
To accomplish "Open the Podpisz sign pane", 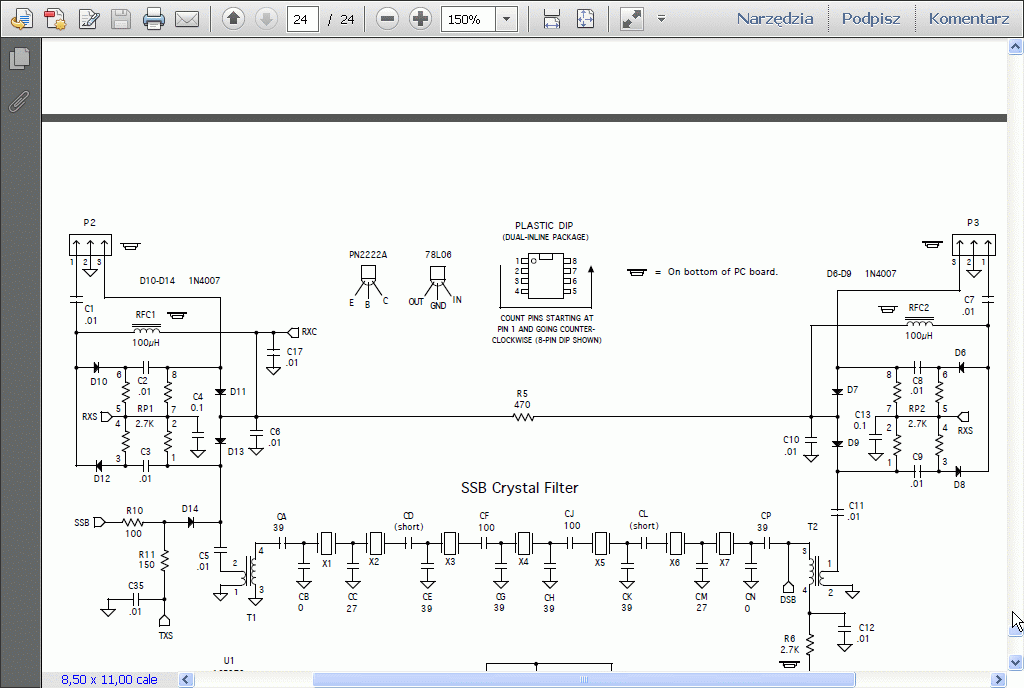I will [x=870, y=18].
